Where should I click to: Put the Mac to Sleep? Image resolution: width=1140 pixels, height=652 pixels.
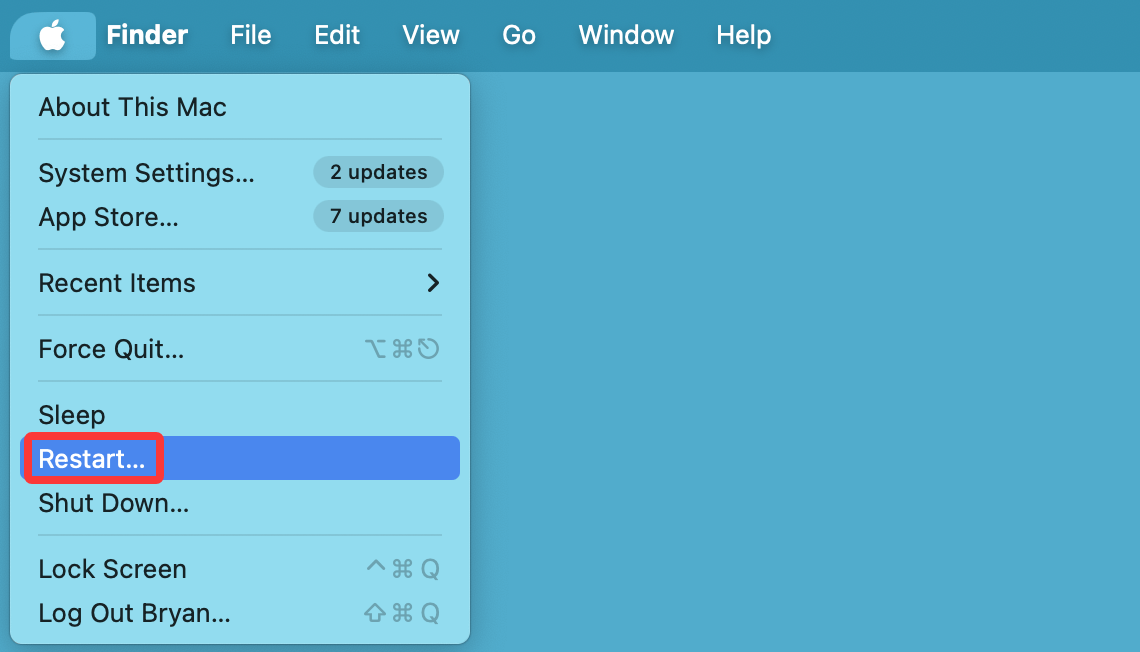[69, 414]
